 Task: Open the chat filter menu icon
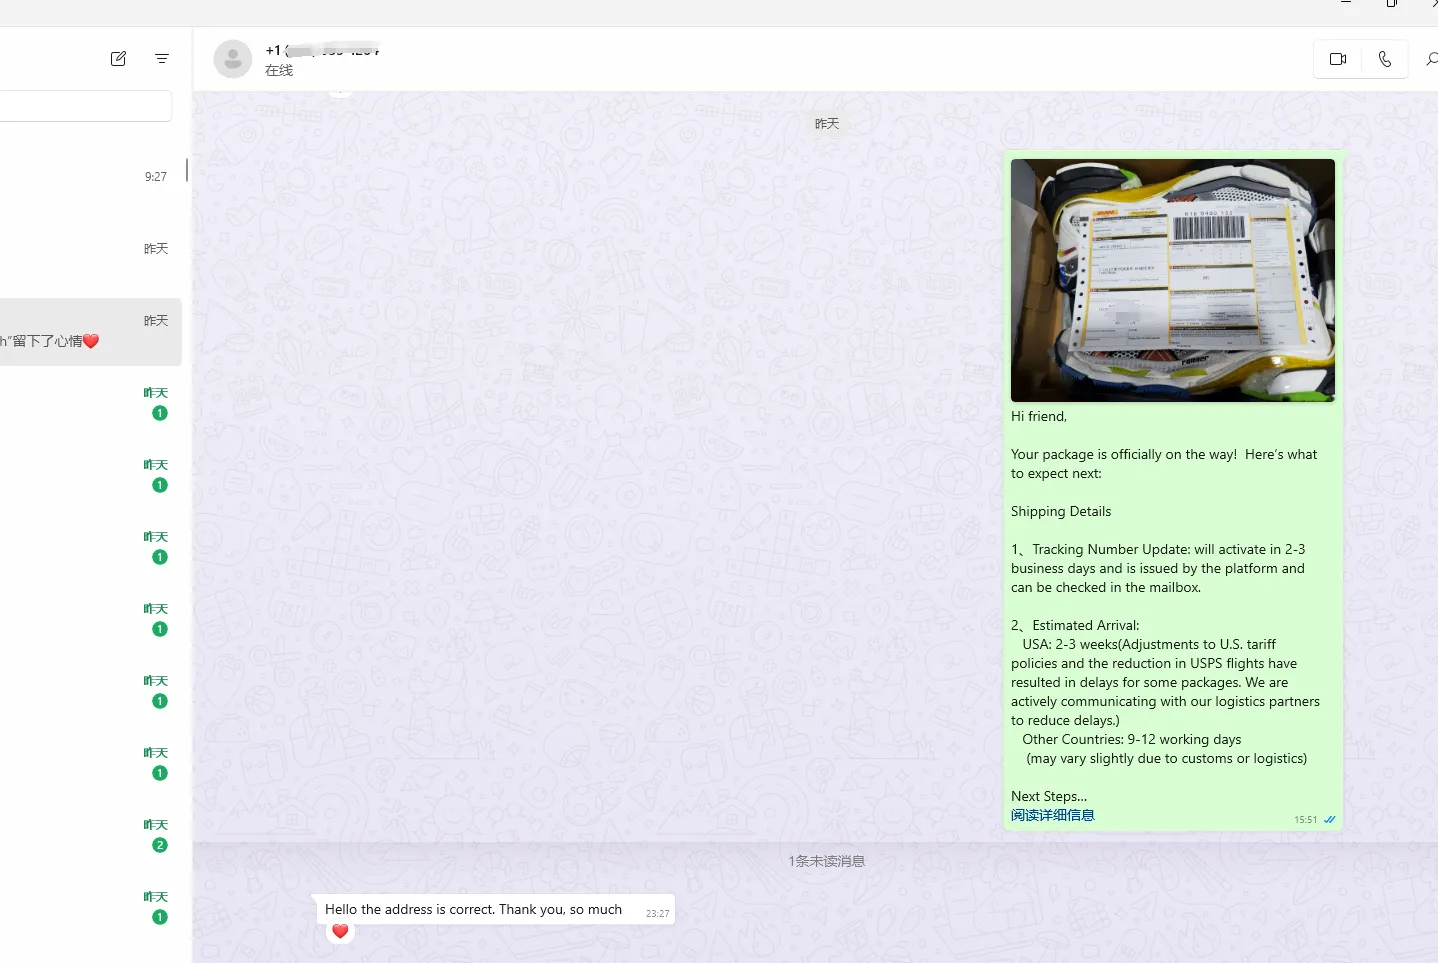click(x=162, y=59)
